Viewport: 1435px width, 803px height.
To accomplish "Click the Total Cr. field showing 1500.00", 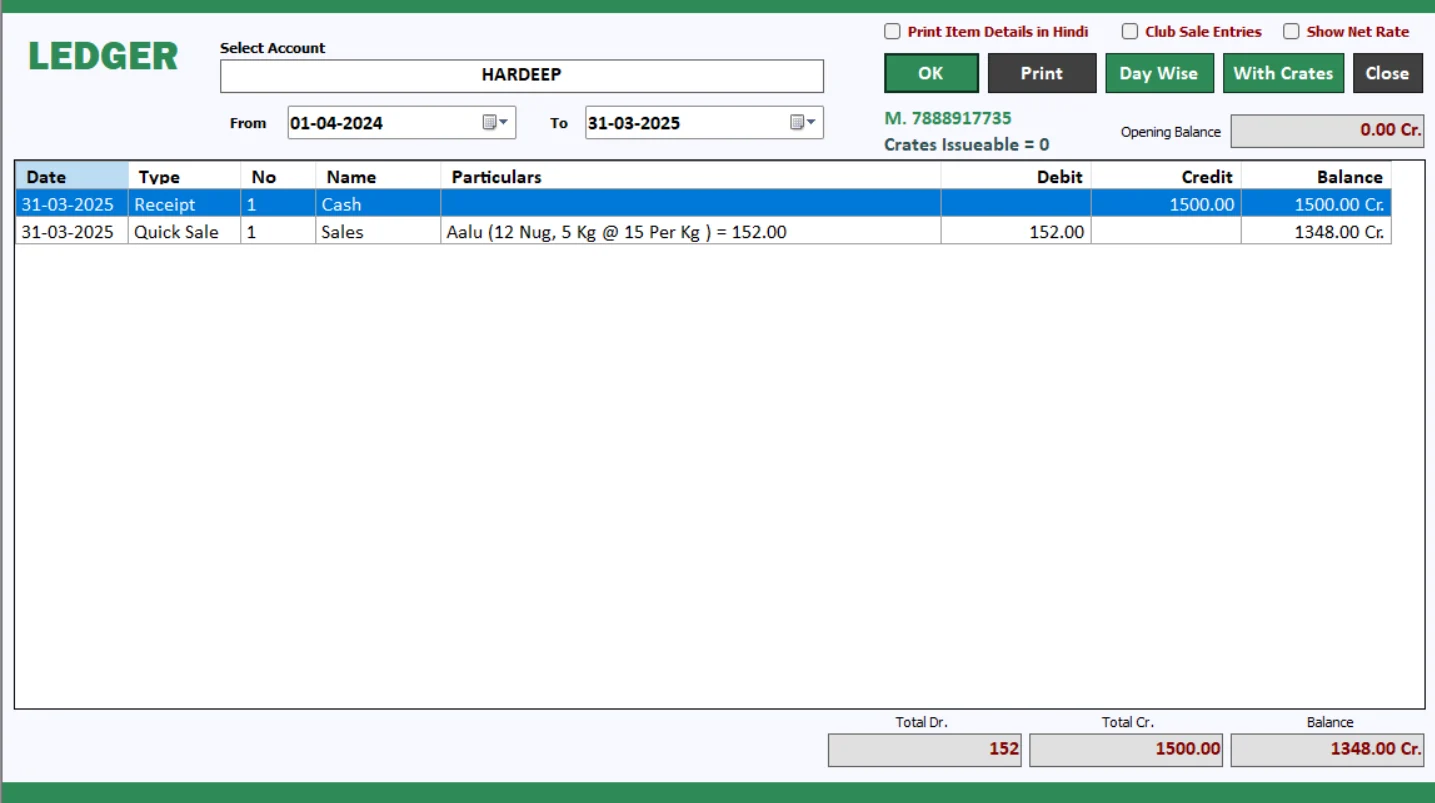I will [x=1126, y=750].
